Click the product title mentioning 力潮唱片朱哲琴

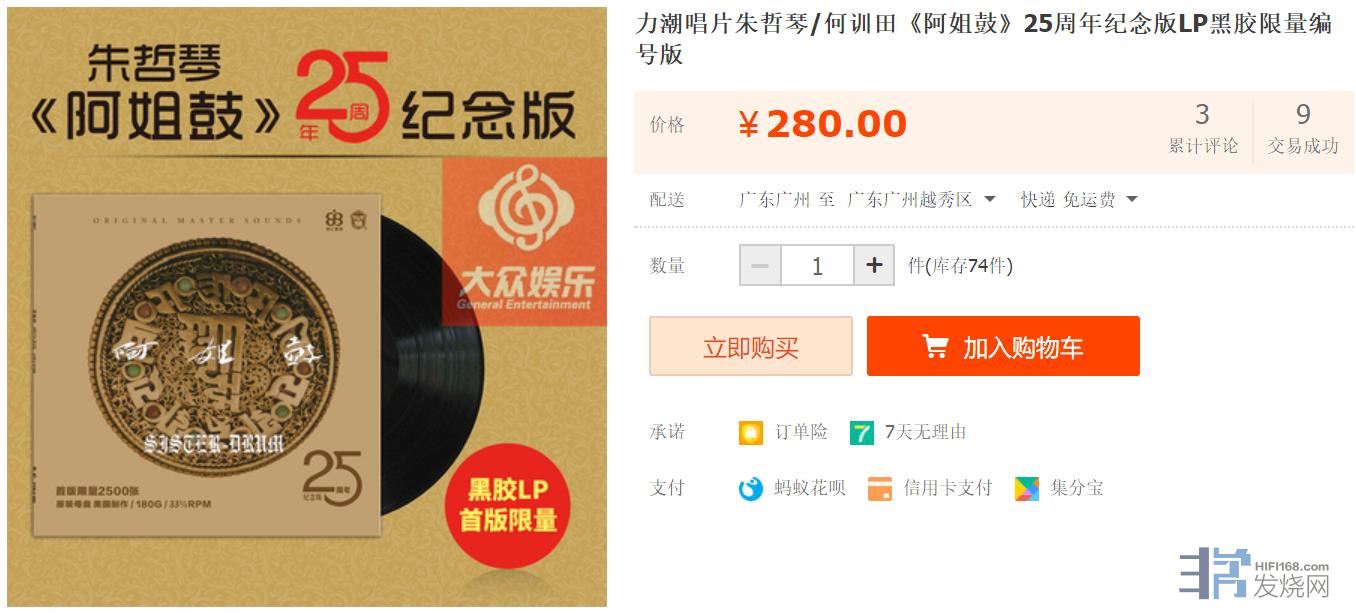[983, 39]
